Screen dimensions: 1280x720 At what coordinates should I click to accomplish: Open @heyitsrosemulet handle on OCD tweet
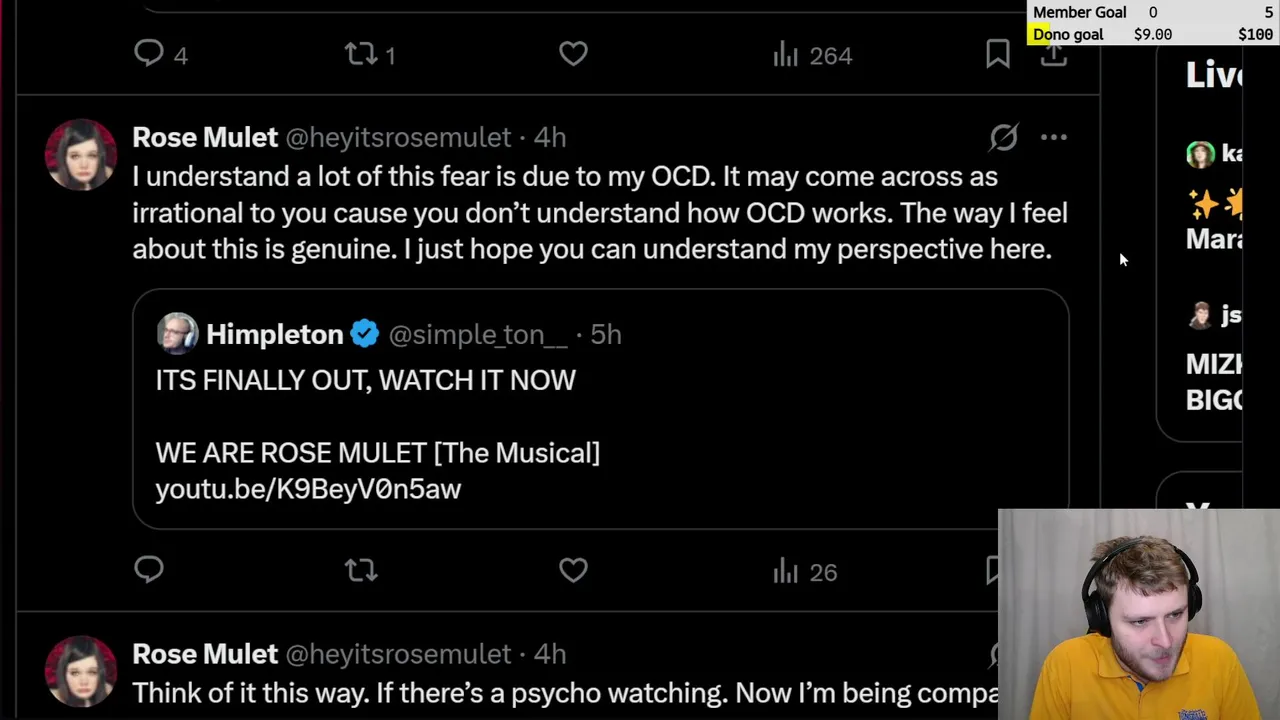[x=398, y=137]
